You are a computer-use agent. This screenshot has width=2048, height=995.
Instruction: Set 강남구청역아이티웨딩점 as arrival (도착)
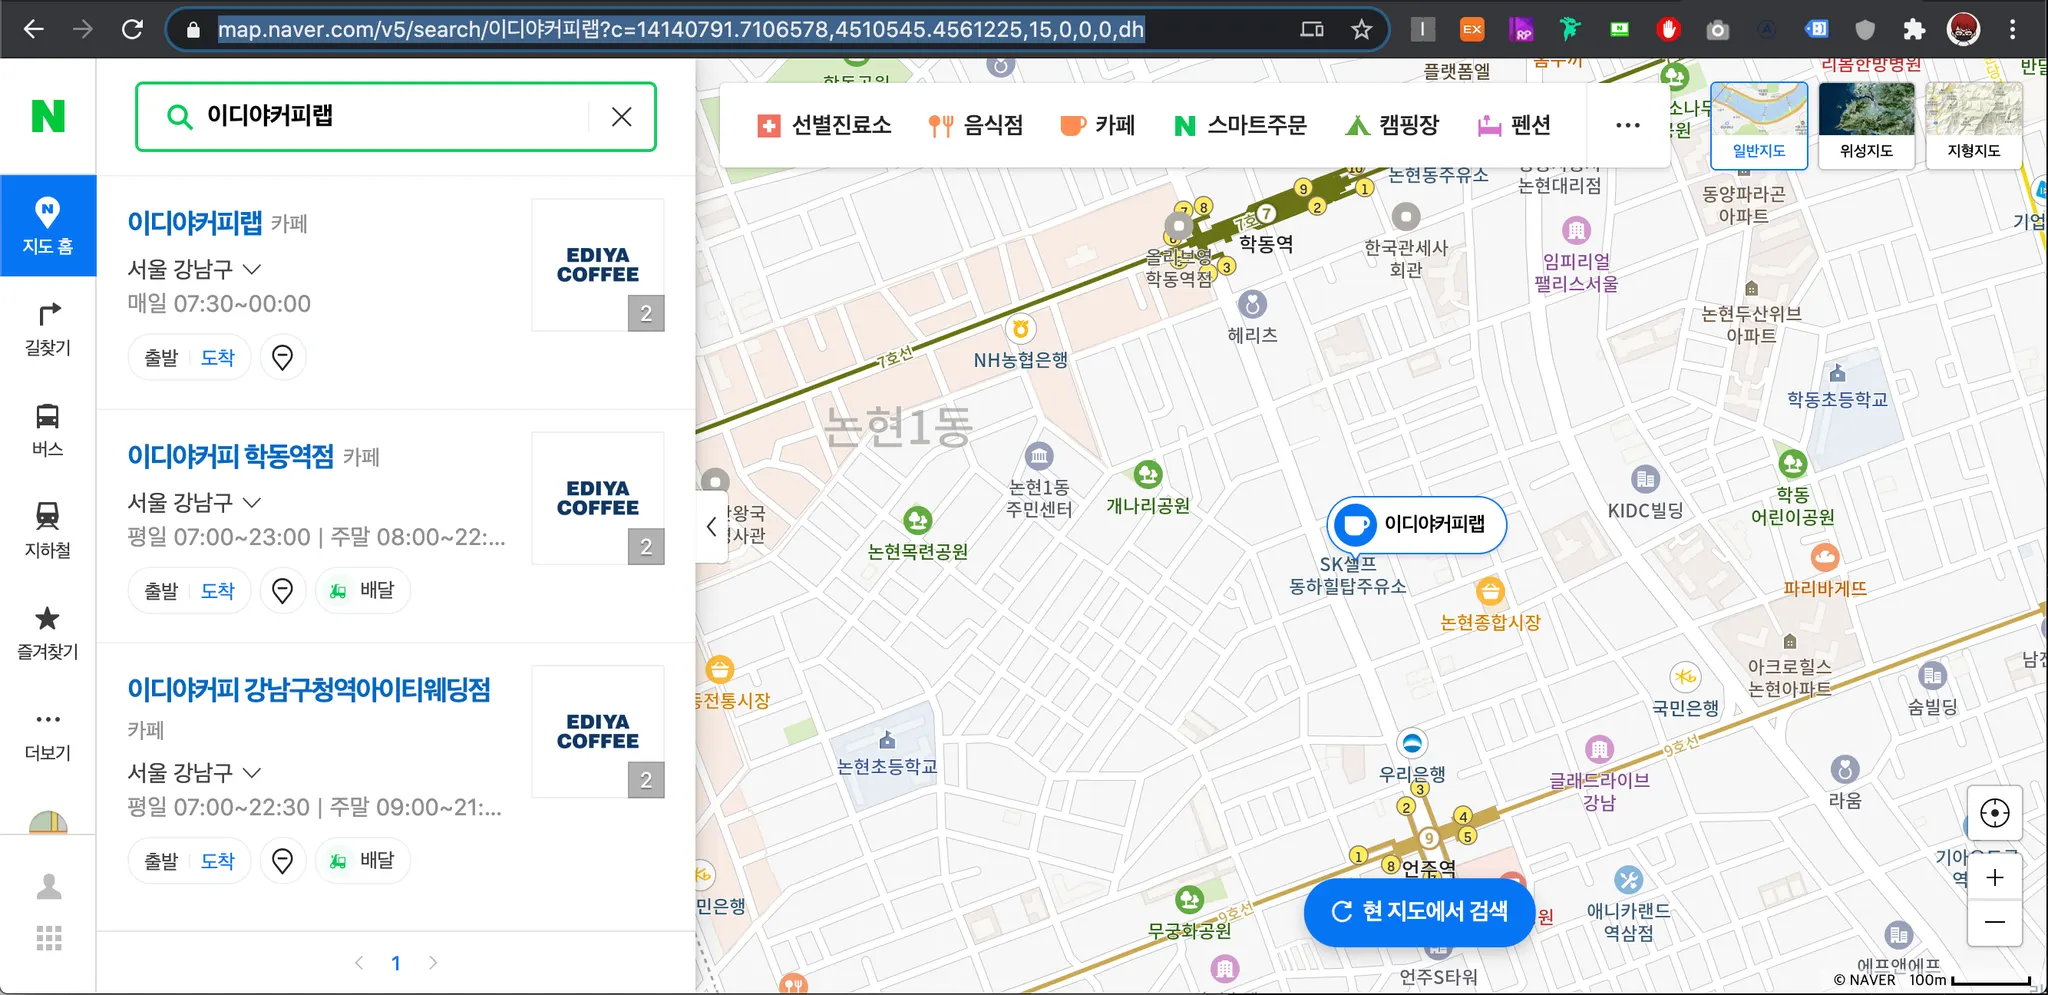tap(218, 861)
